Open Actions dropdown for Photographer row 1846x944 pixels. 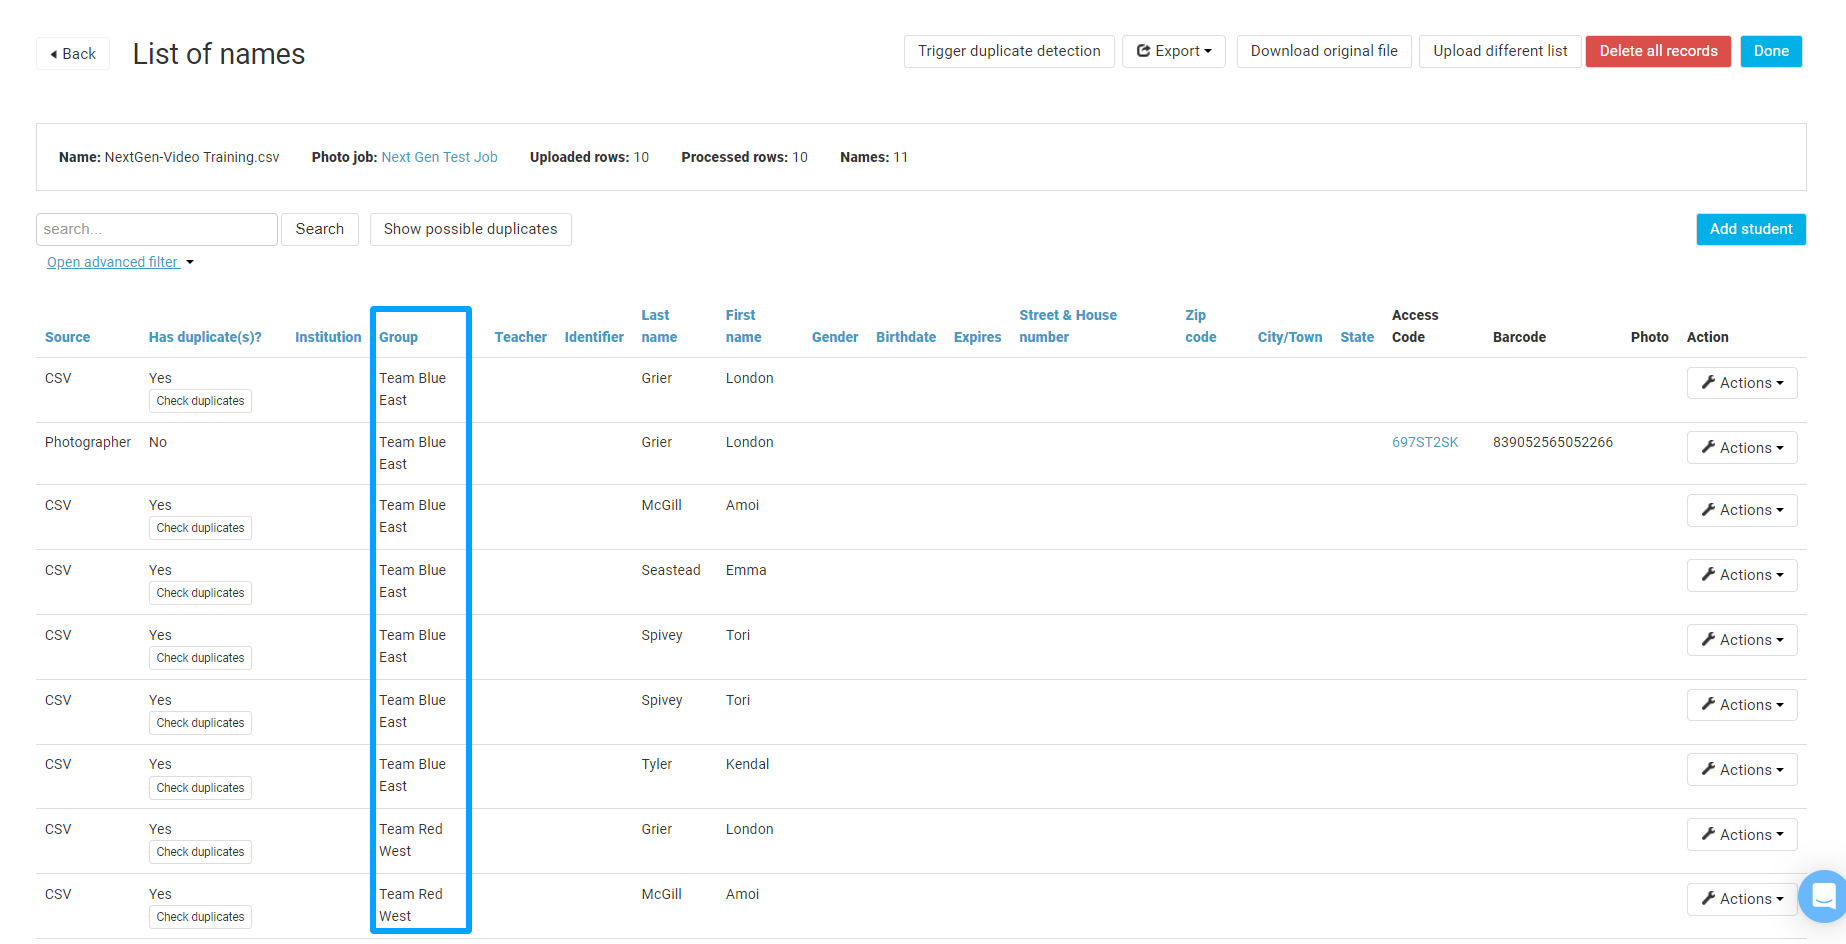pyautogui.click(x=1742, y=448)
